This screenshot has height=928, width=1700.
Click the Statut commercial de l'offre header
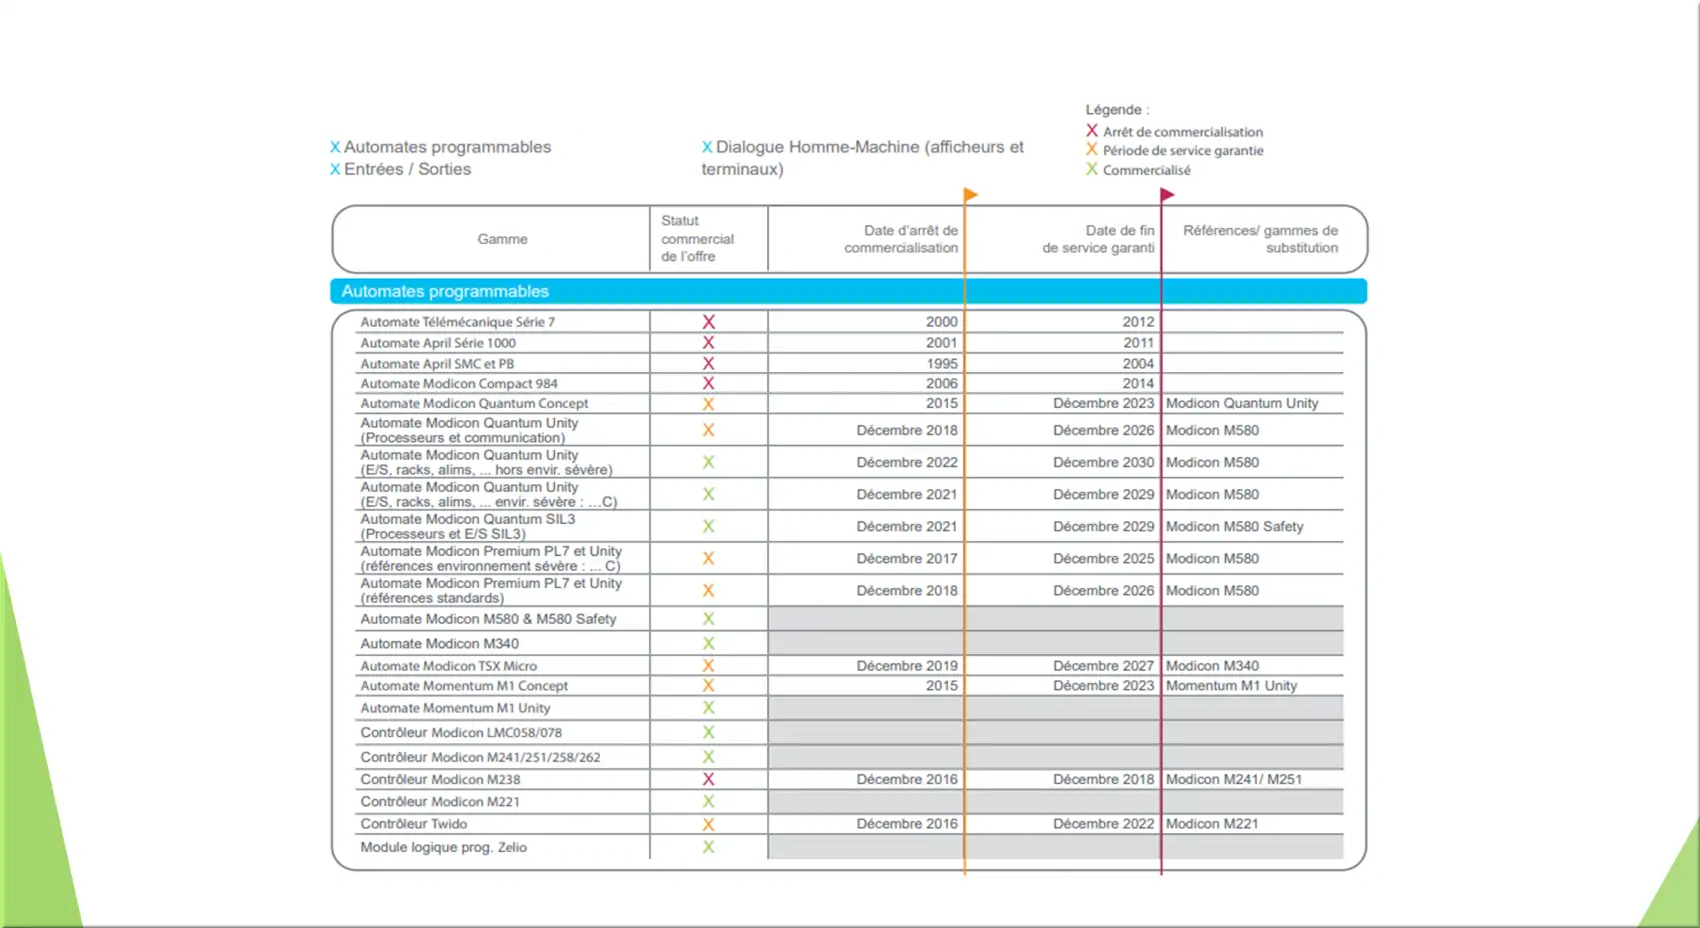point(697,239)
